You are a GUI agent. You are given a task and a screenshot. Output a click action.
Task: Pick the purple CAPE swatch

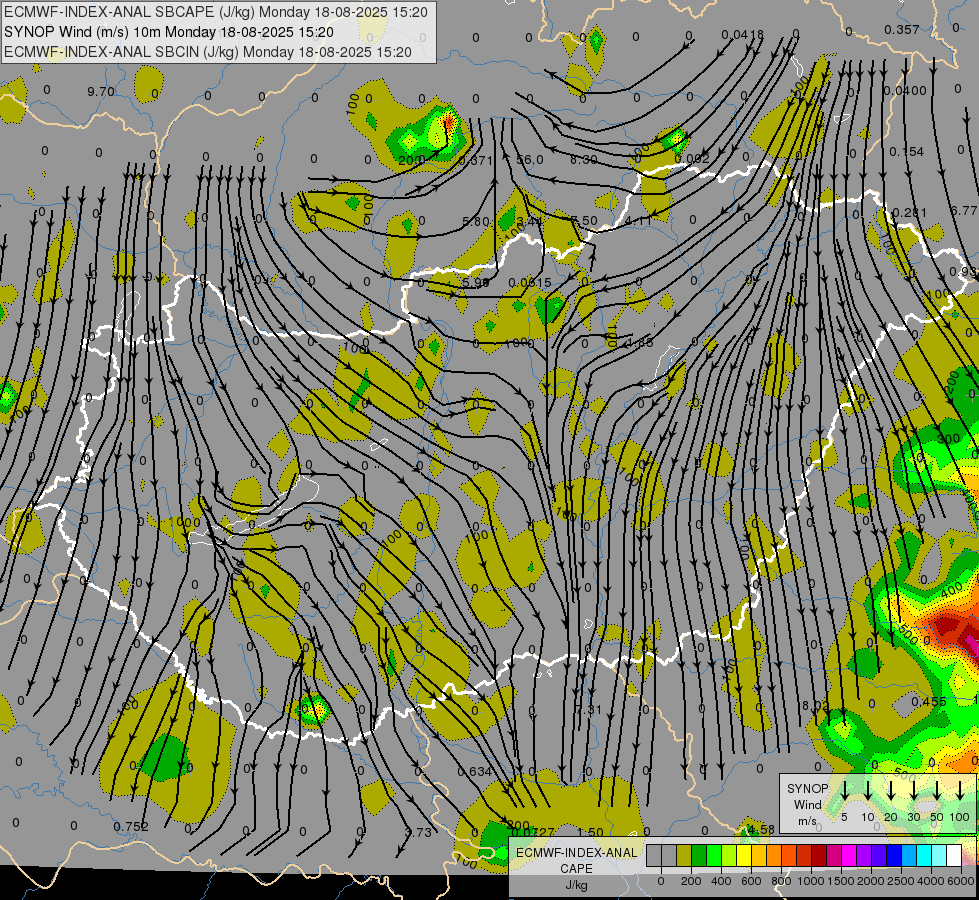click(864, 855)
